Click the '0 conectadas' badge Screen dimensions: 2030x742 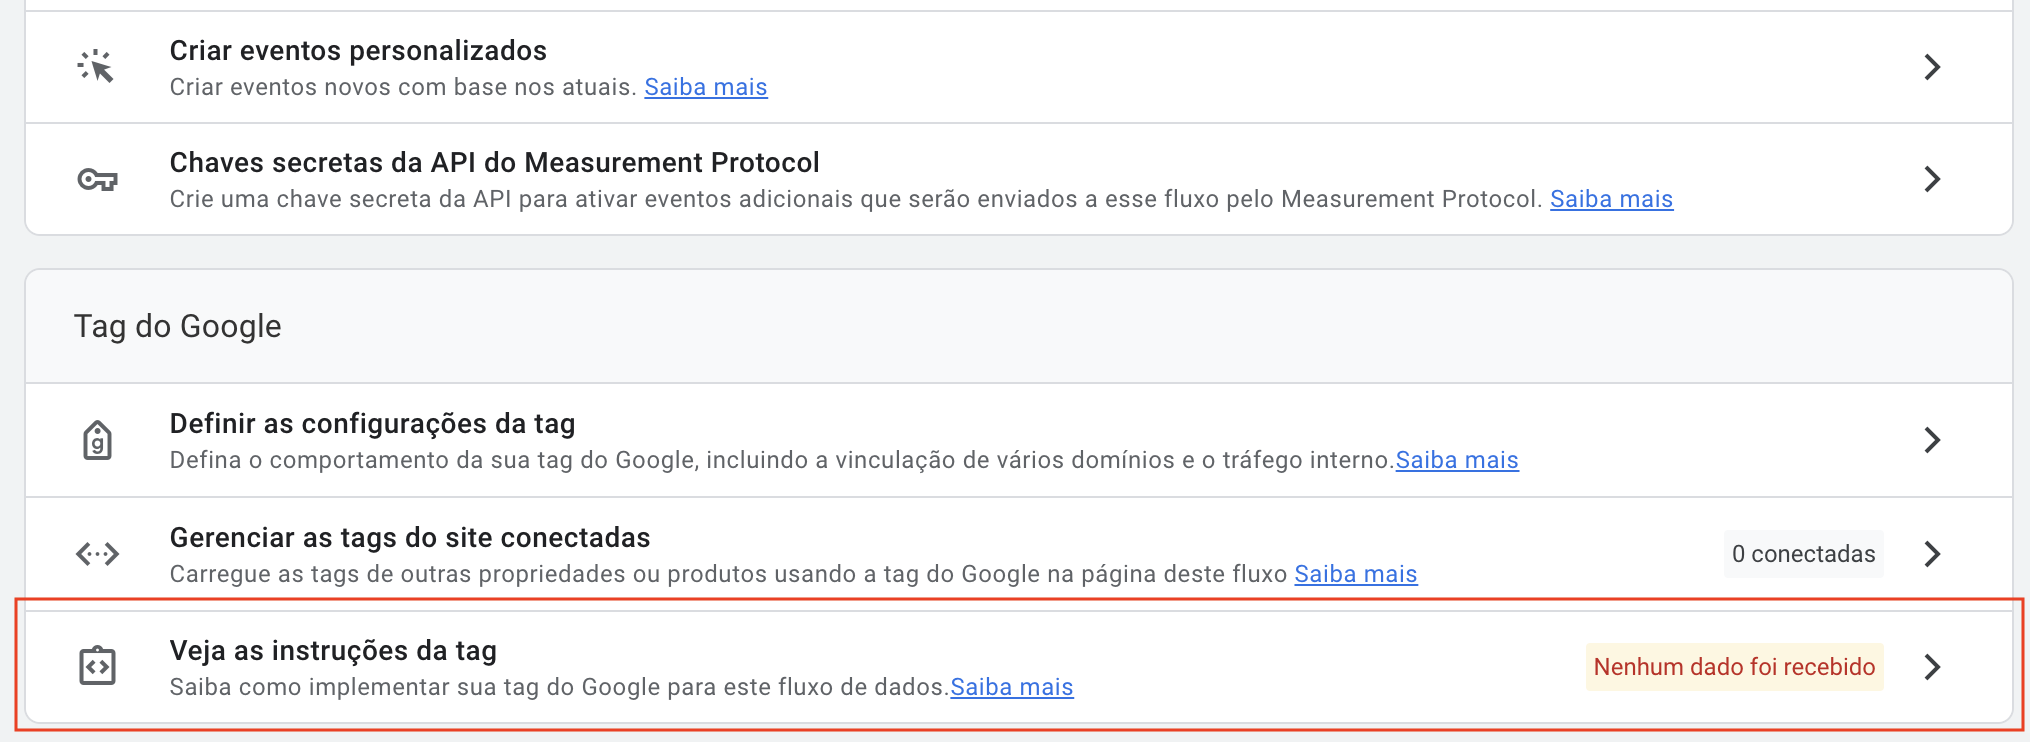point(1803,554)
